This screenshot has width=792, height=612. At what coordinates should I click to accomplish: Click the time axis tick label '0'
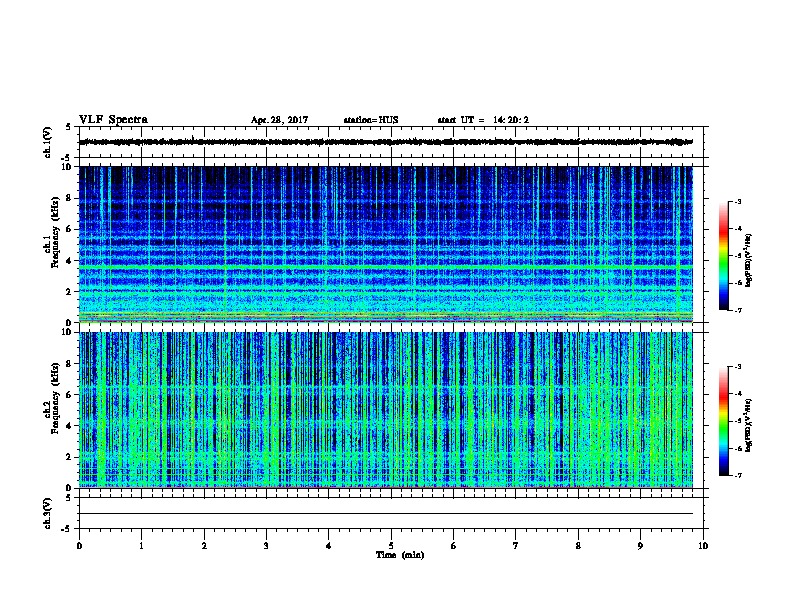click(79, 546)
